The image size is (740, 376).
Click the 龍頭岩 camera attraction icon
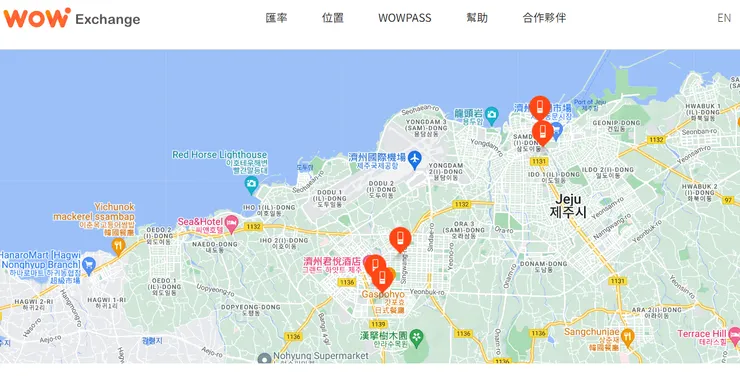click(491, 114)
